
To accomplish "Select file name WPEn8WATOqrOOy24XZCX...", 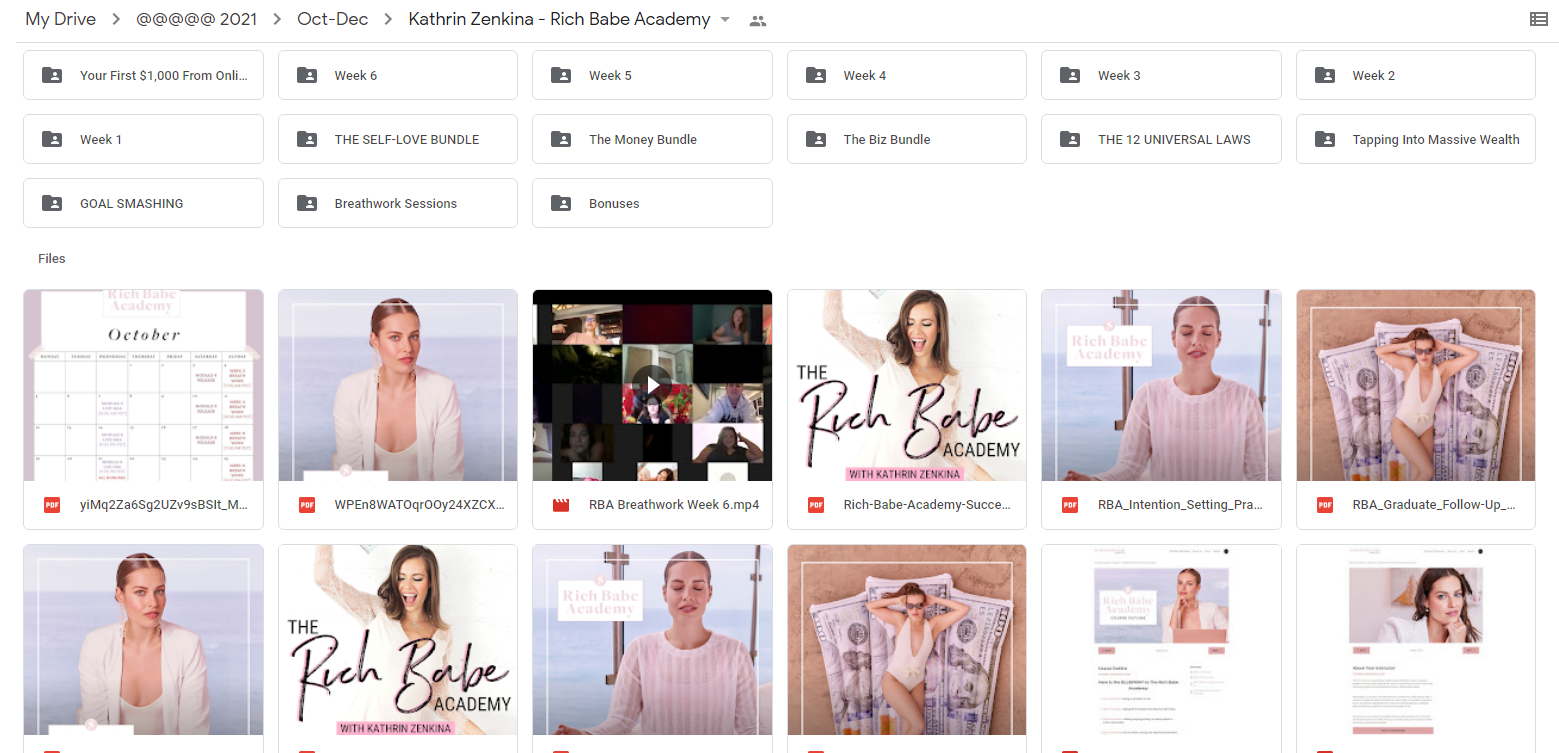I will pos(420,505).
